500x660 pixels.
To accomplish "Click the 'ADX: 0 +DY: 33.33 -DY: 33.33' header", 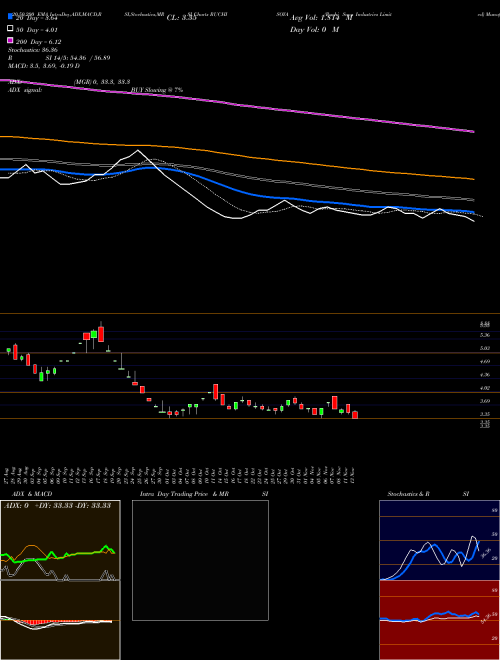I will (x=57, y=505).
